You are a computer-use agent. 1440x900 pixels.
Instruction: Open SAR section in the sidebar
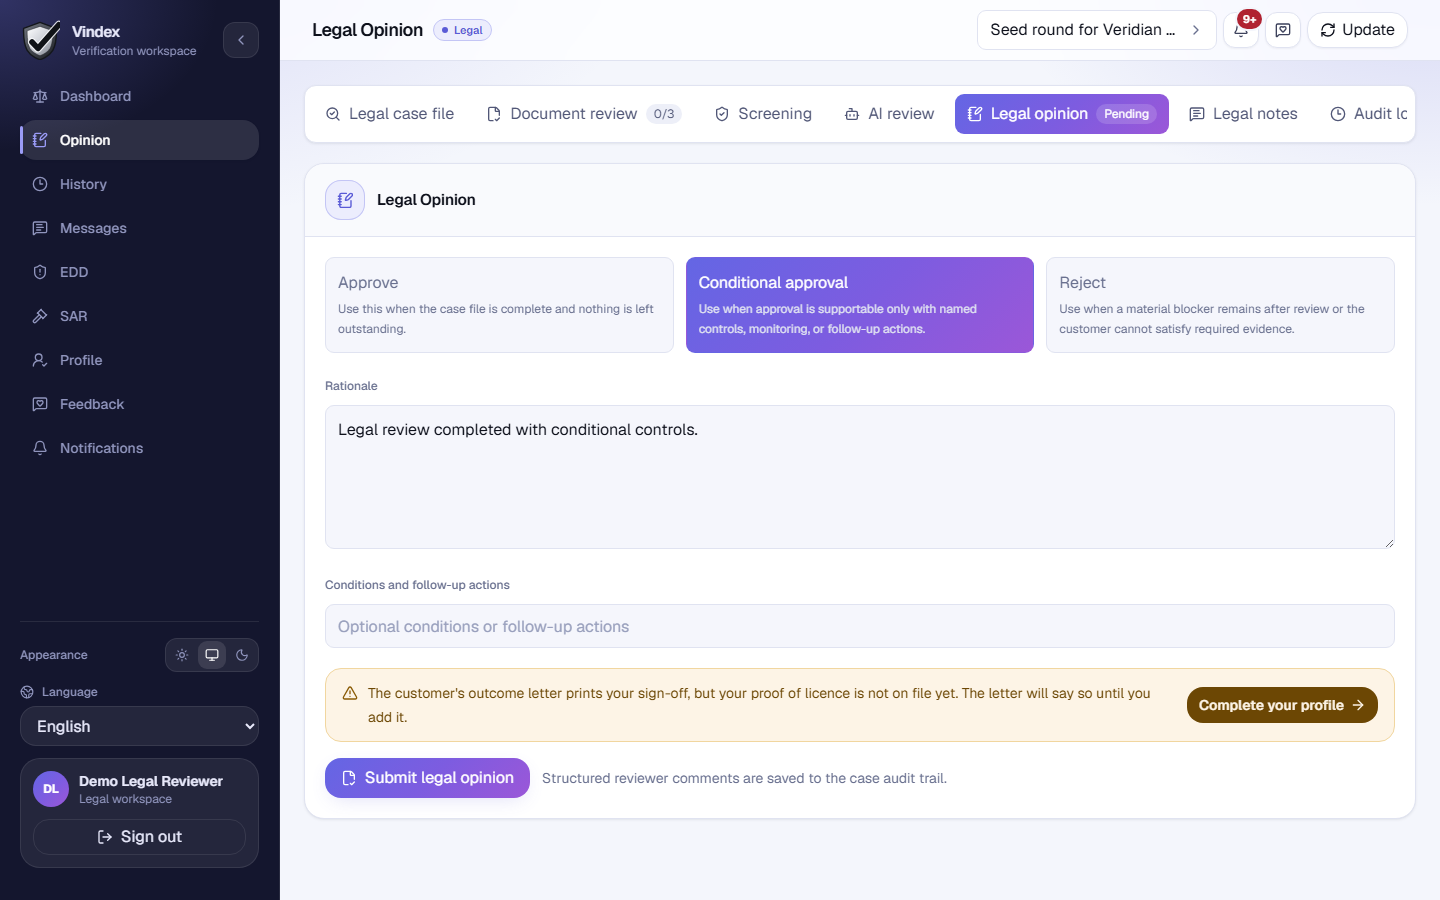coord(139,316)
